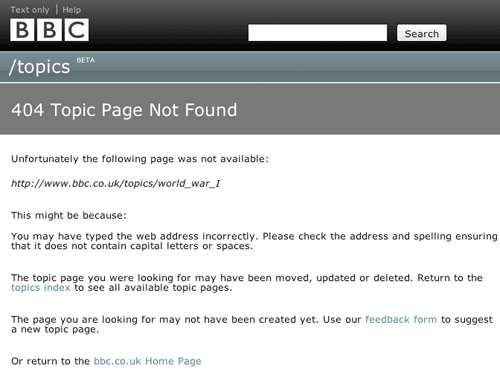Click 'Unfortunately the following page was not available' text
Screen dimensions: 500x380
tap(140, 159)
